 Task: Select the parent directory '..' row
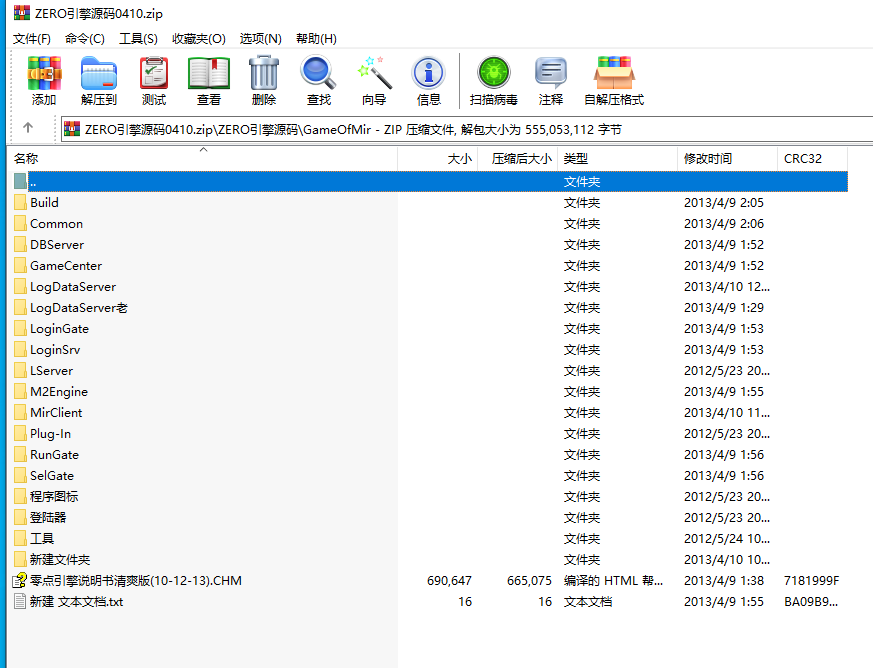click(x=430, y=181)
